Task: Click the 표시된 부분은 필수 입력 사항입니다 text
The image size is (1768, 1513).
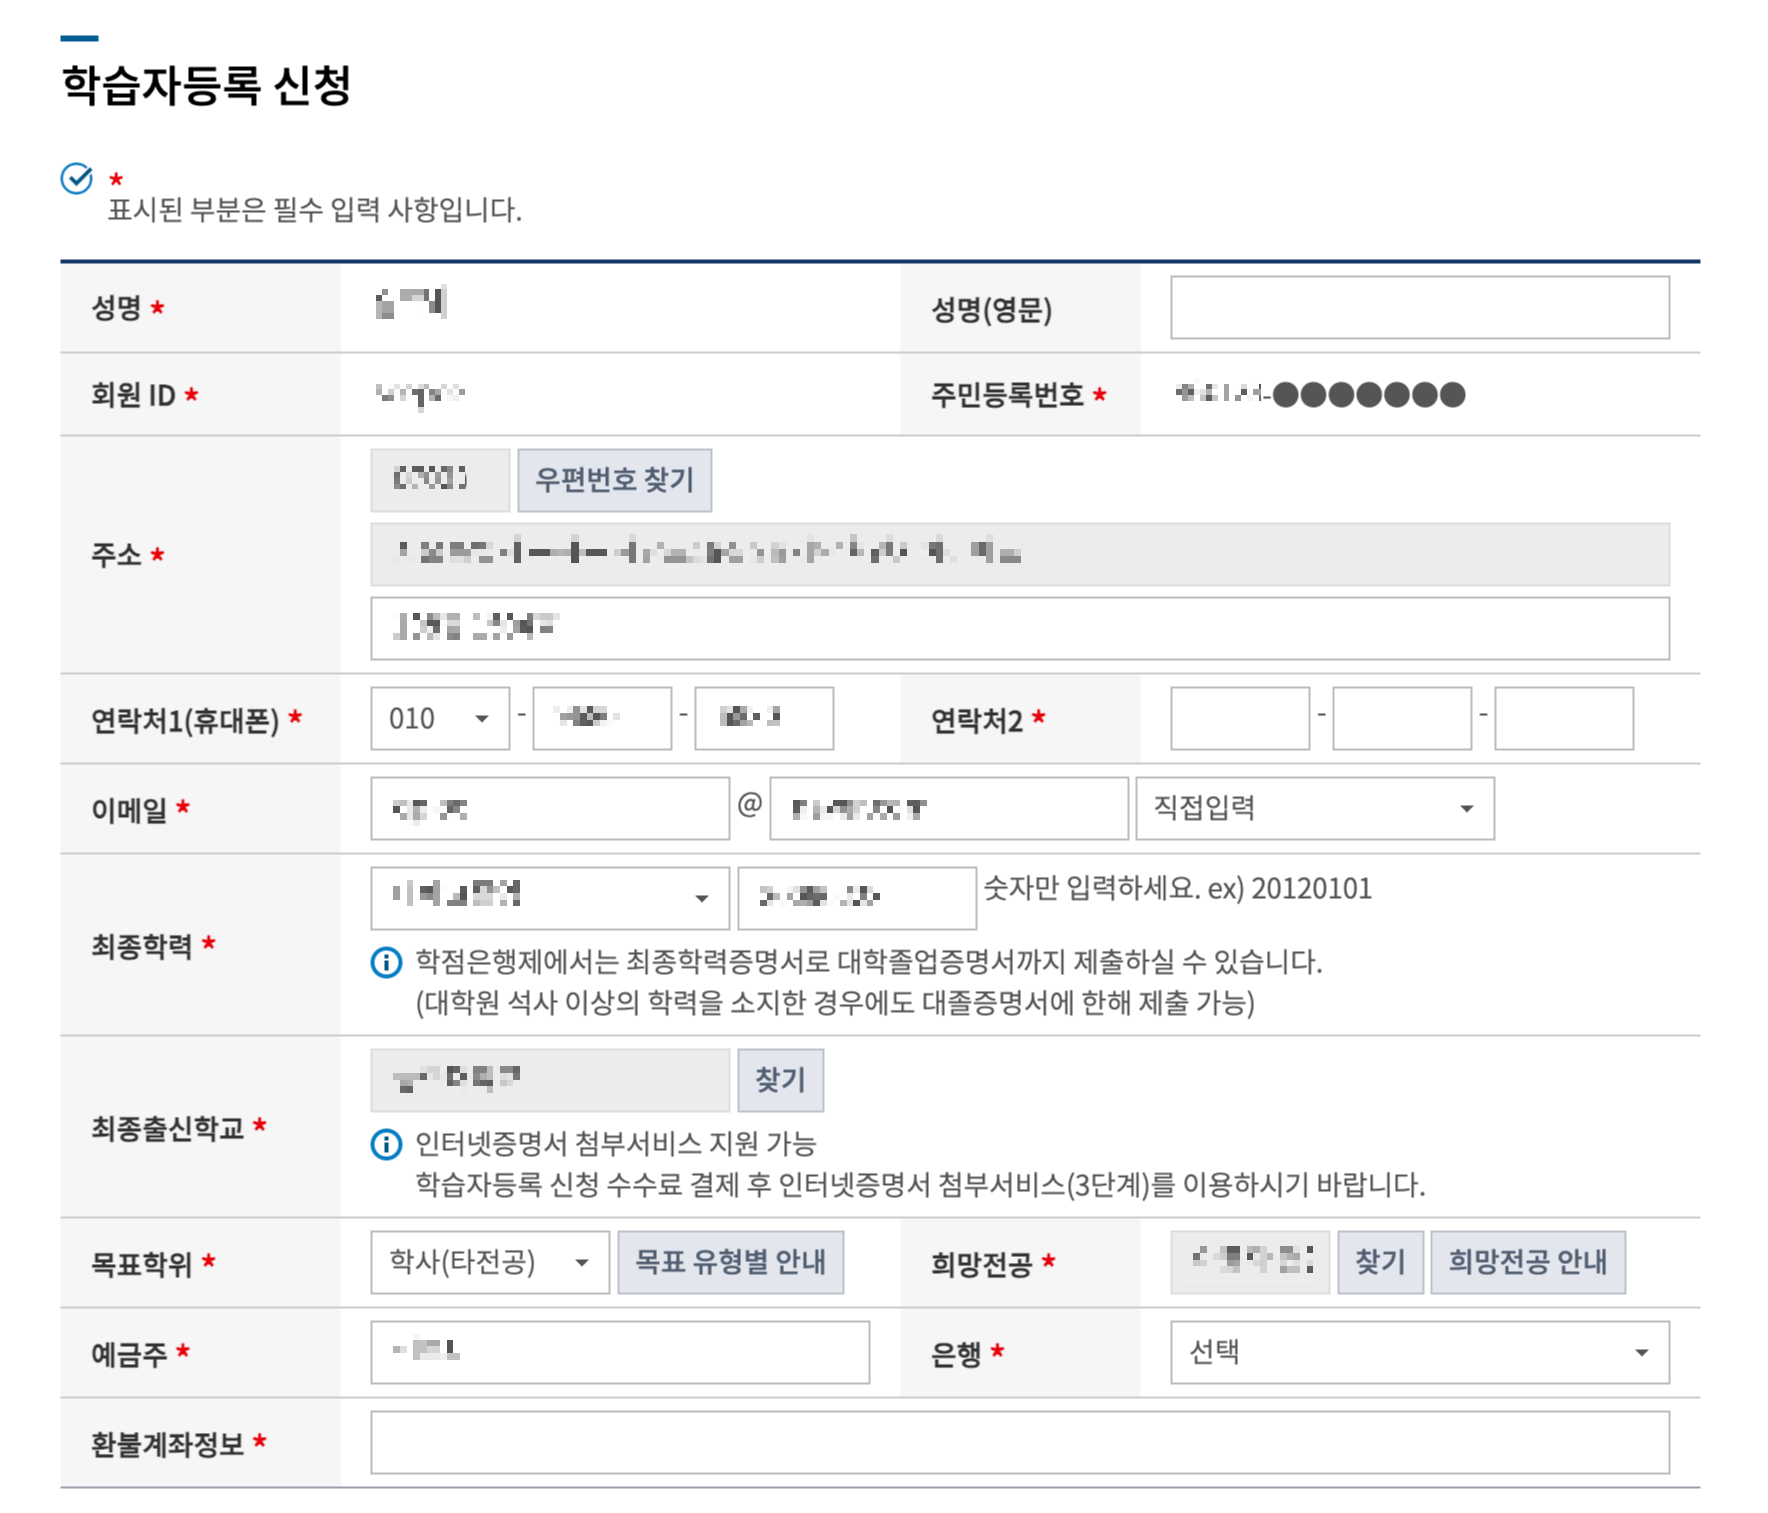Action: 315,210
